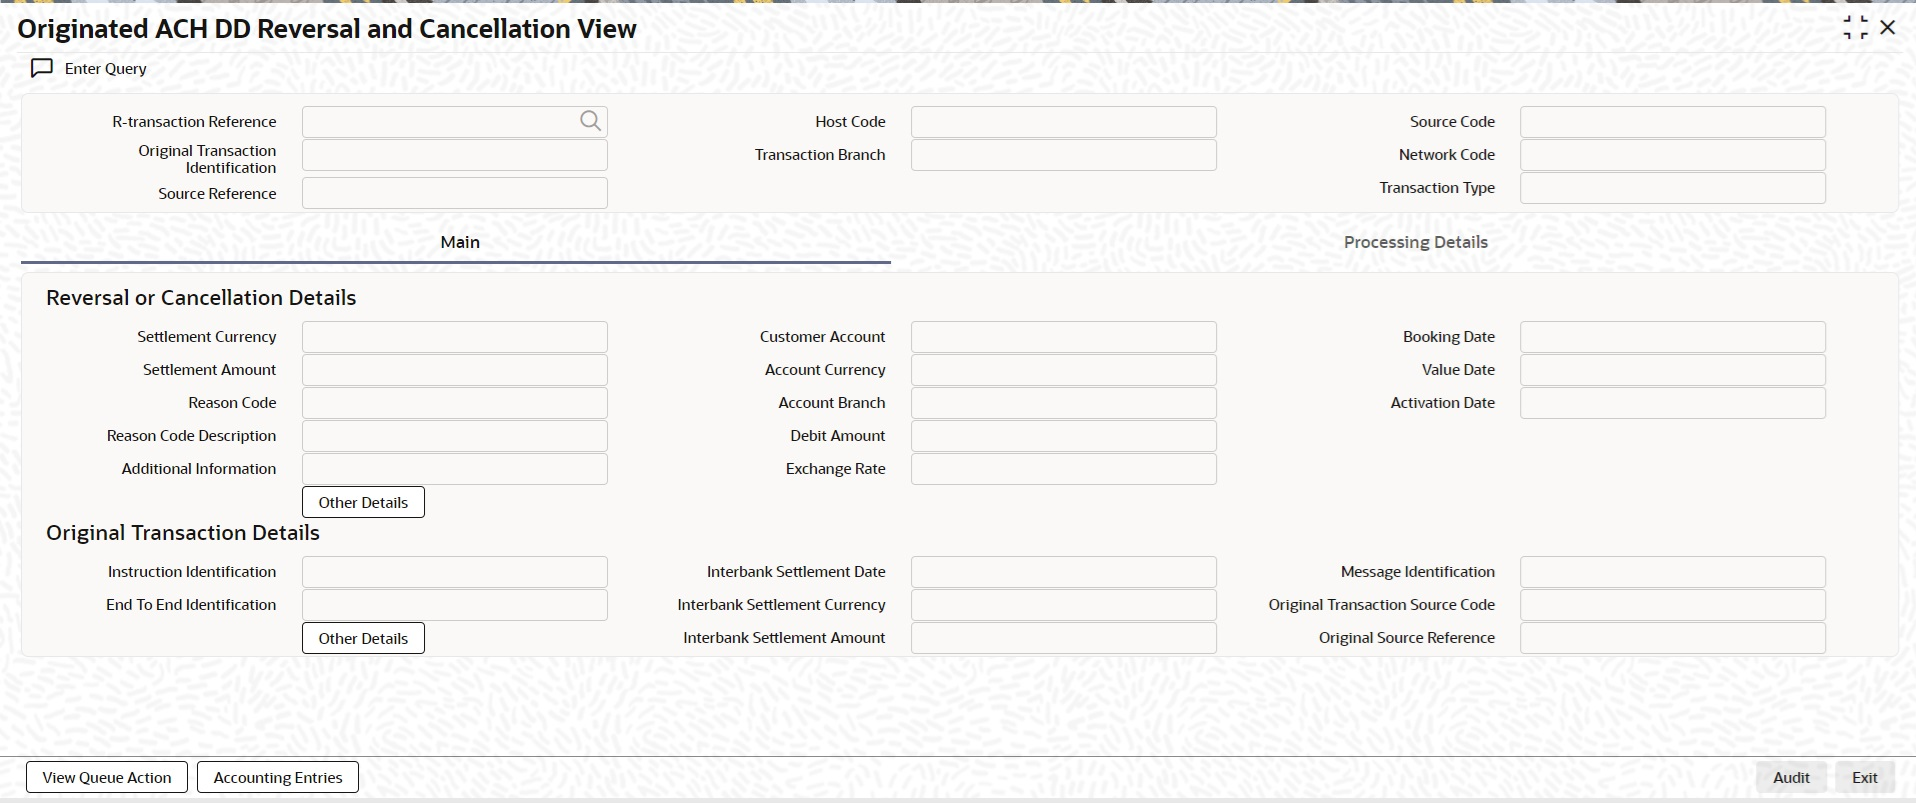Screen dimensions: 1916x803
Task: Switch to the Main tab
Action: click(x=456, y=242)
